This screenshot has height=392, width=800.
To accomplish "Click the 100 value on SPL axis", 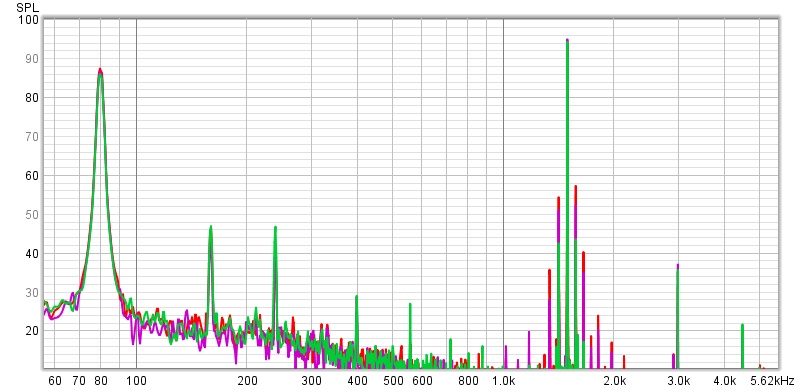I will [29, 20].
